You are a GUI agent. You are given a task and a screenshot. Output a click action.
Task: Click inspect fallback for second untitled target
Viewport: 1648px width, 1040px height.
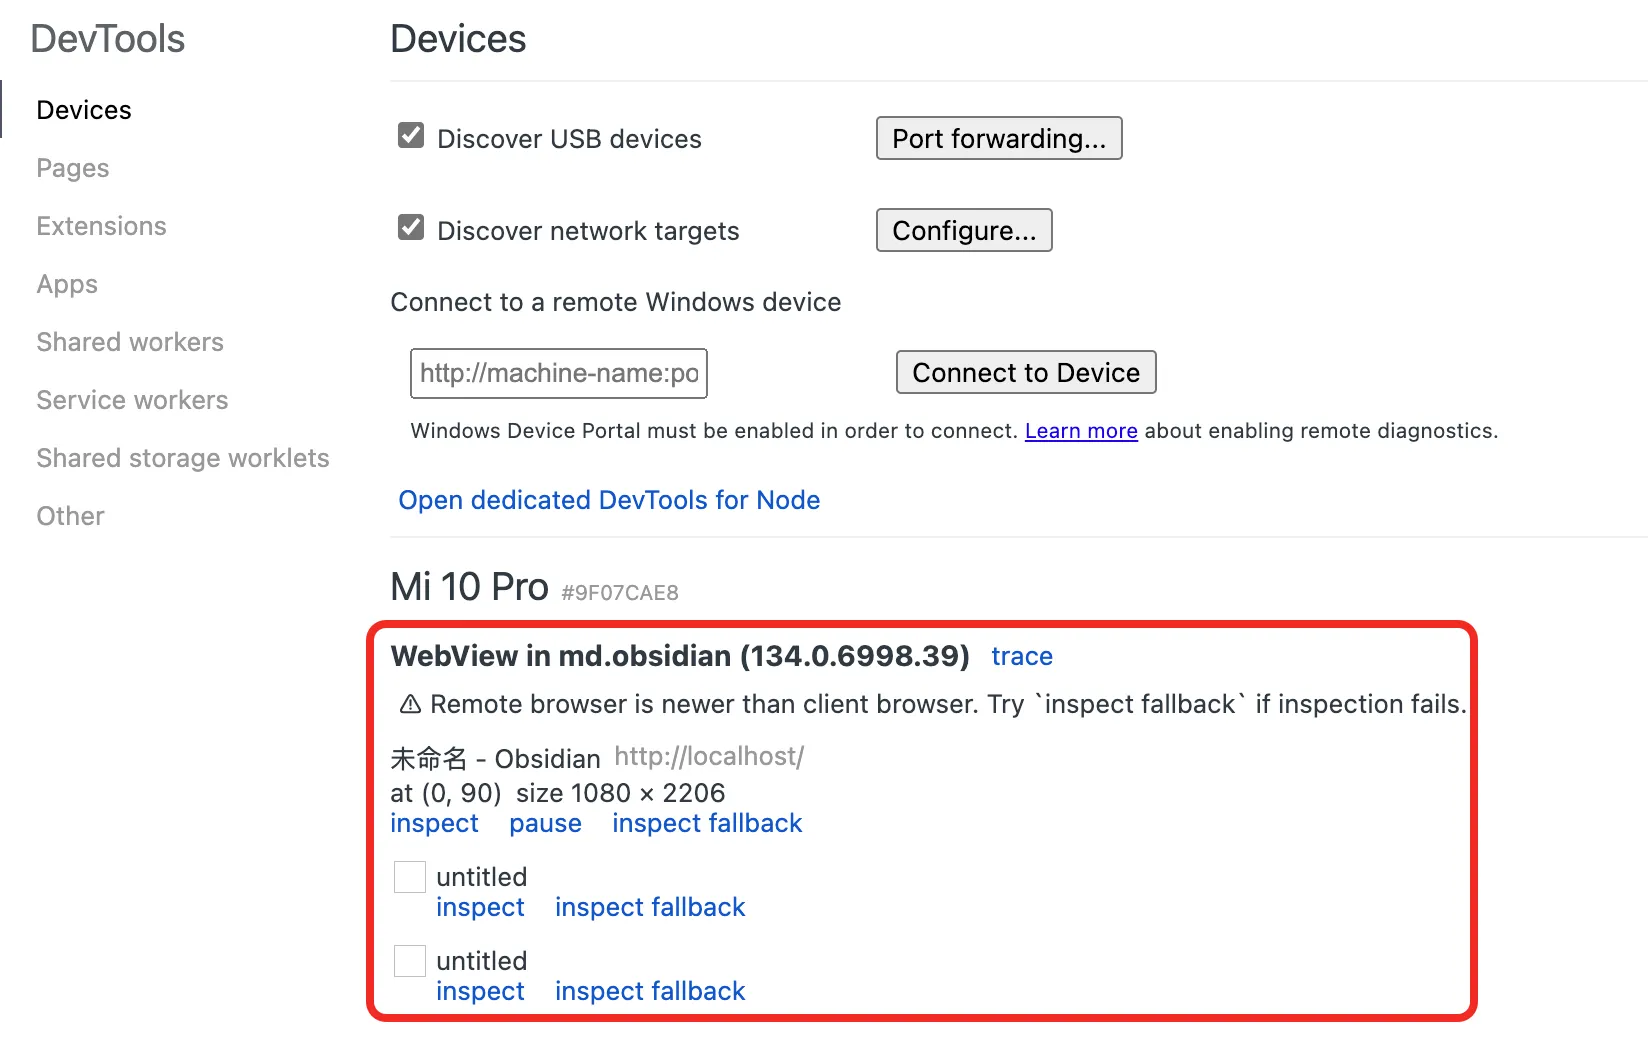click(650, 991)
